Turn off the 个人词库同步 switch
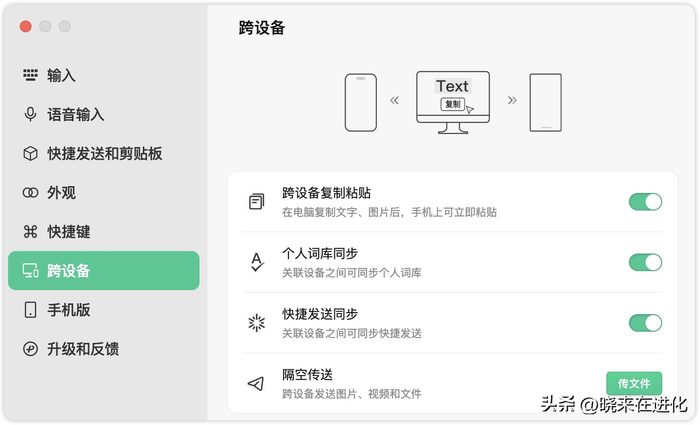Image resolution: width=700 pixels, height=425 pixels. coord(645,262)
